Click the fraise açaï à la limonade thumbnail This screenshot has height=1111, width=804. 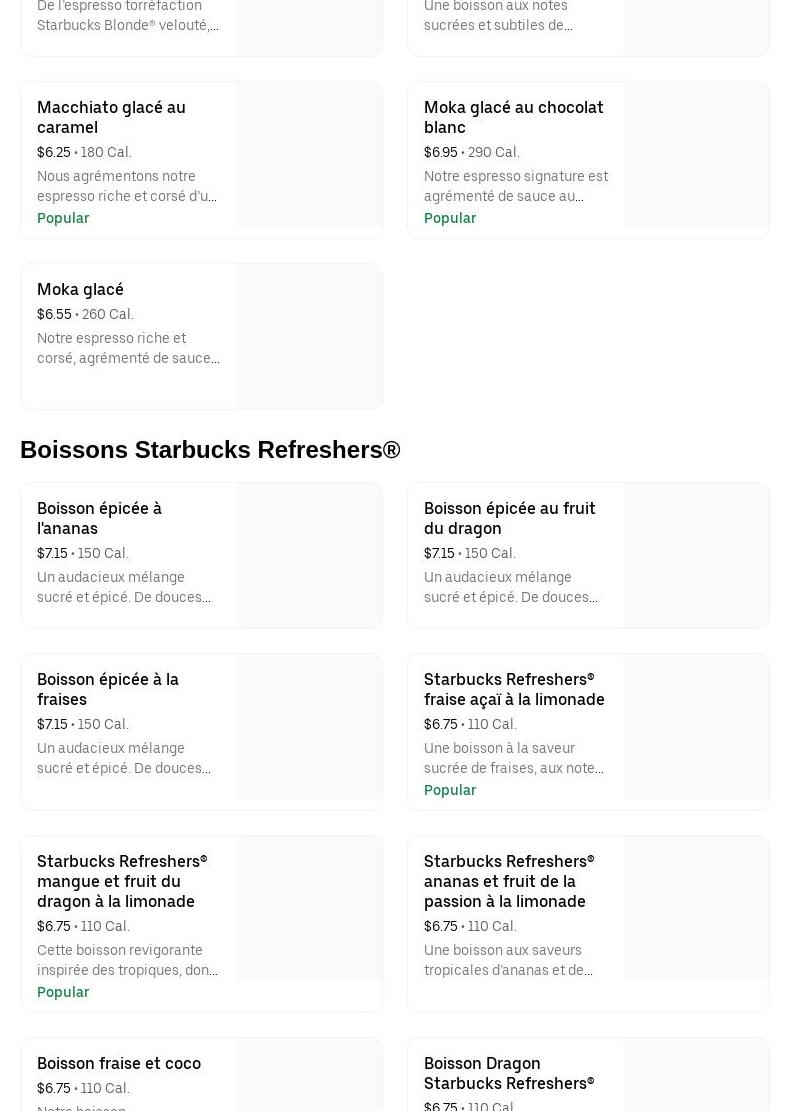coord(697,727)
